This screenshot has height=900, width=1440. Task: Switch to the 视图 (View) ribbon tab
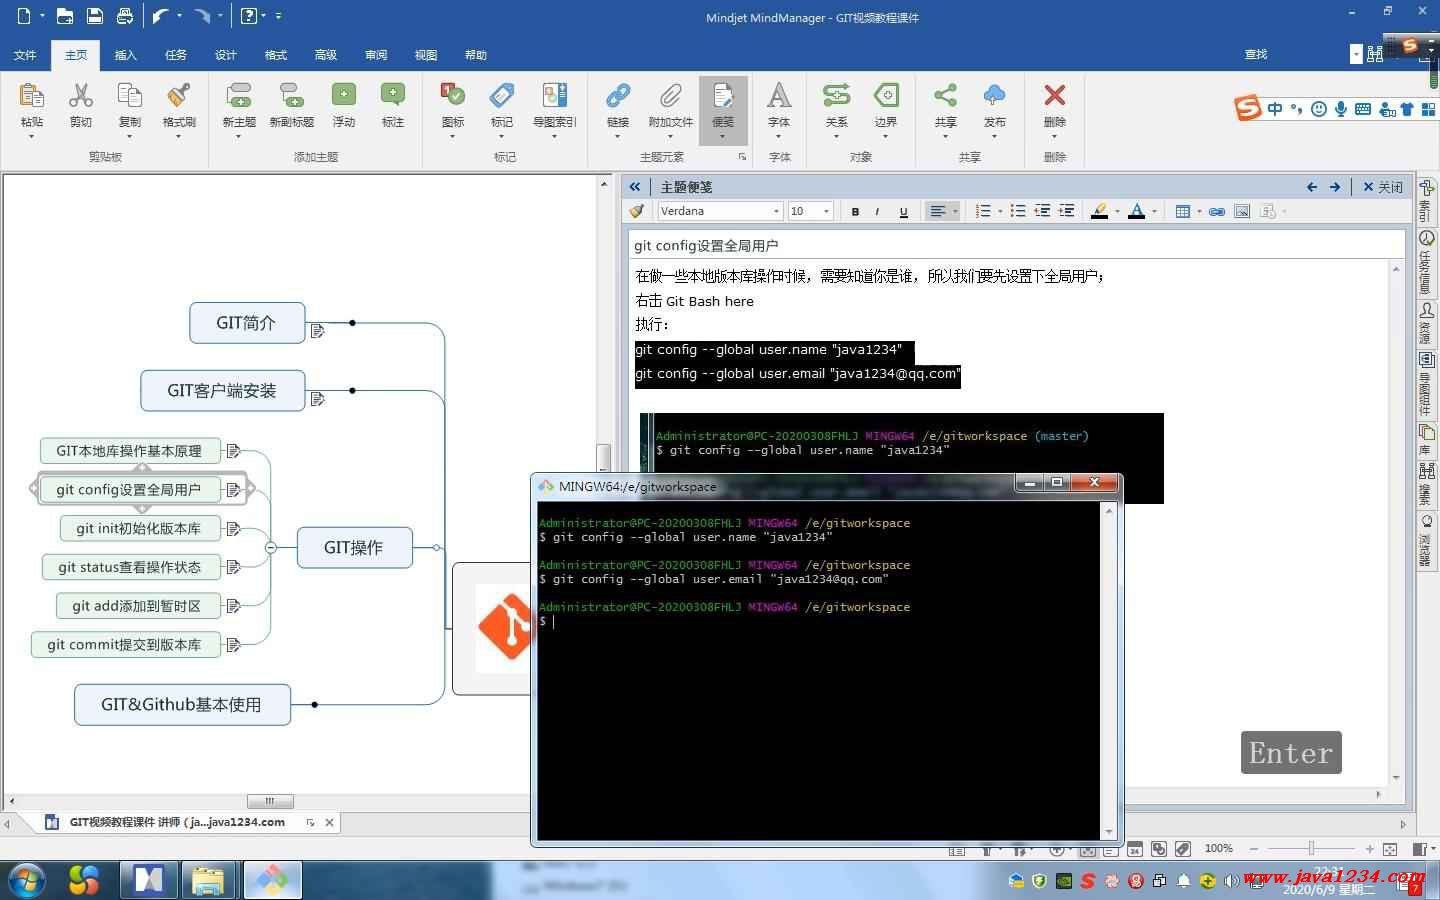point(426,55)
